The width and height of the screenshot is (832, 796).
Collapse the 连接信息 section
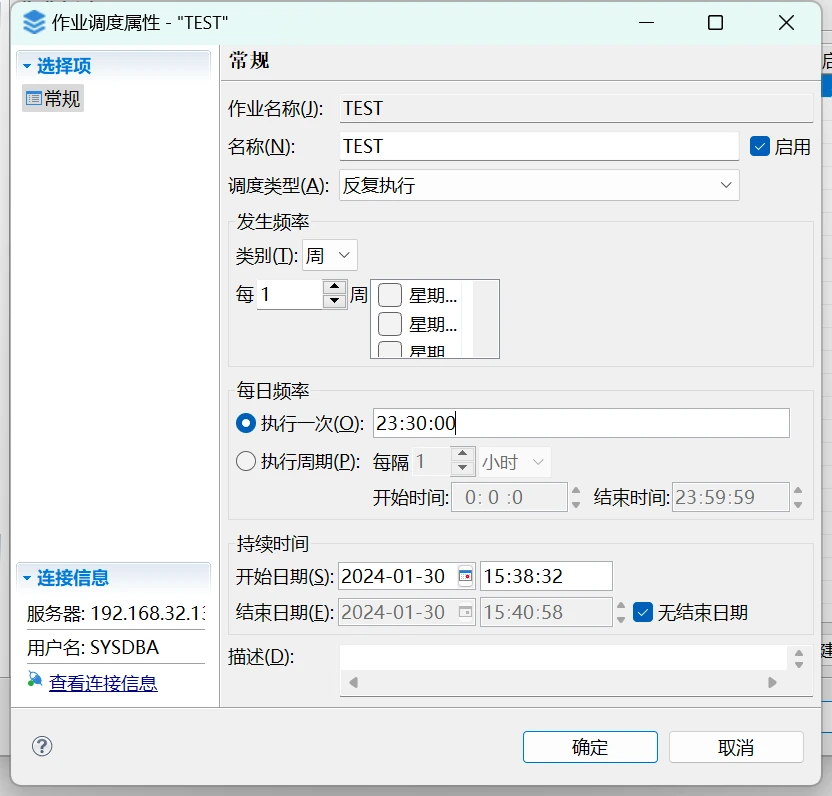click(x=27, y=578)
